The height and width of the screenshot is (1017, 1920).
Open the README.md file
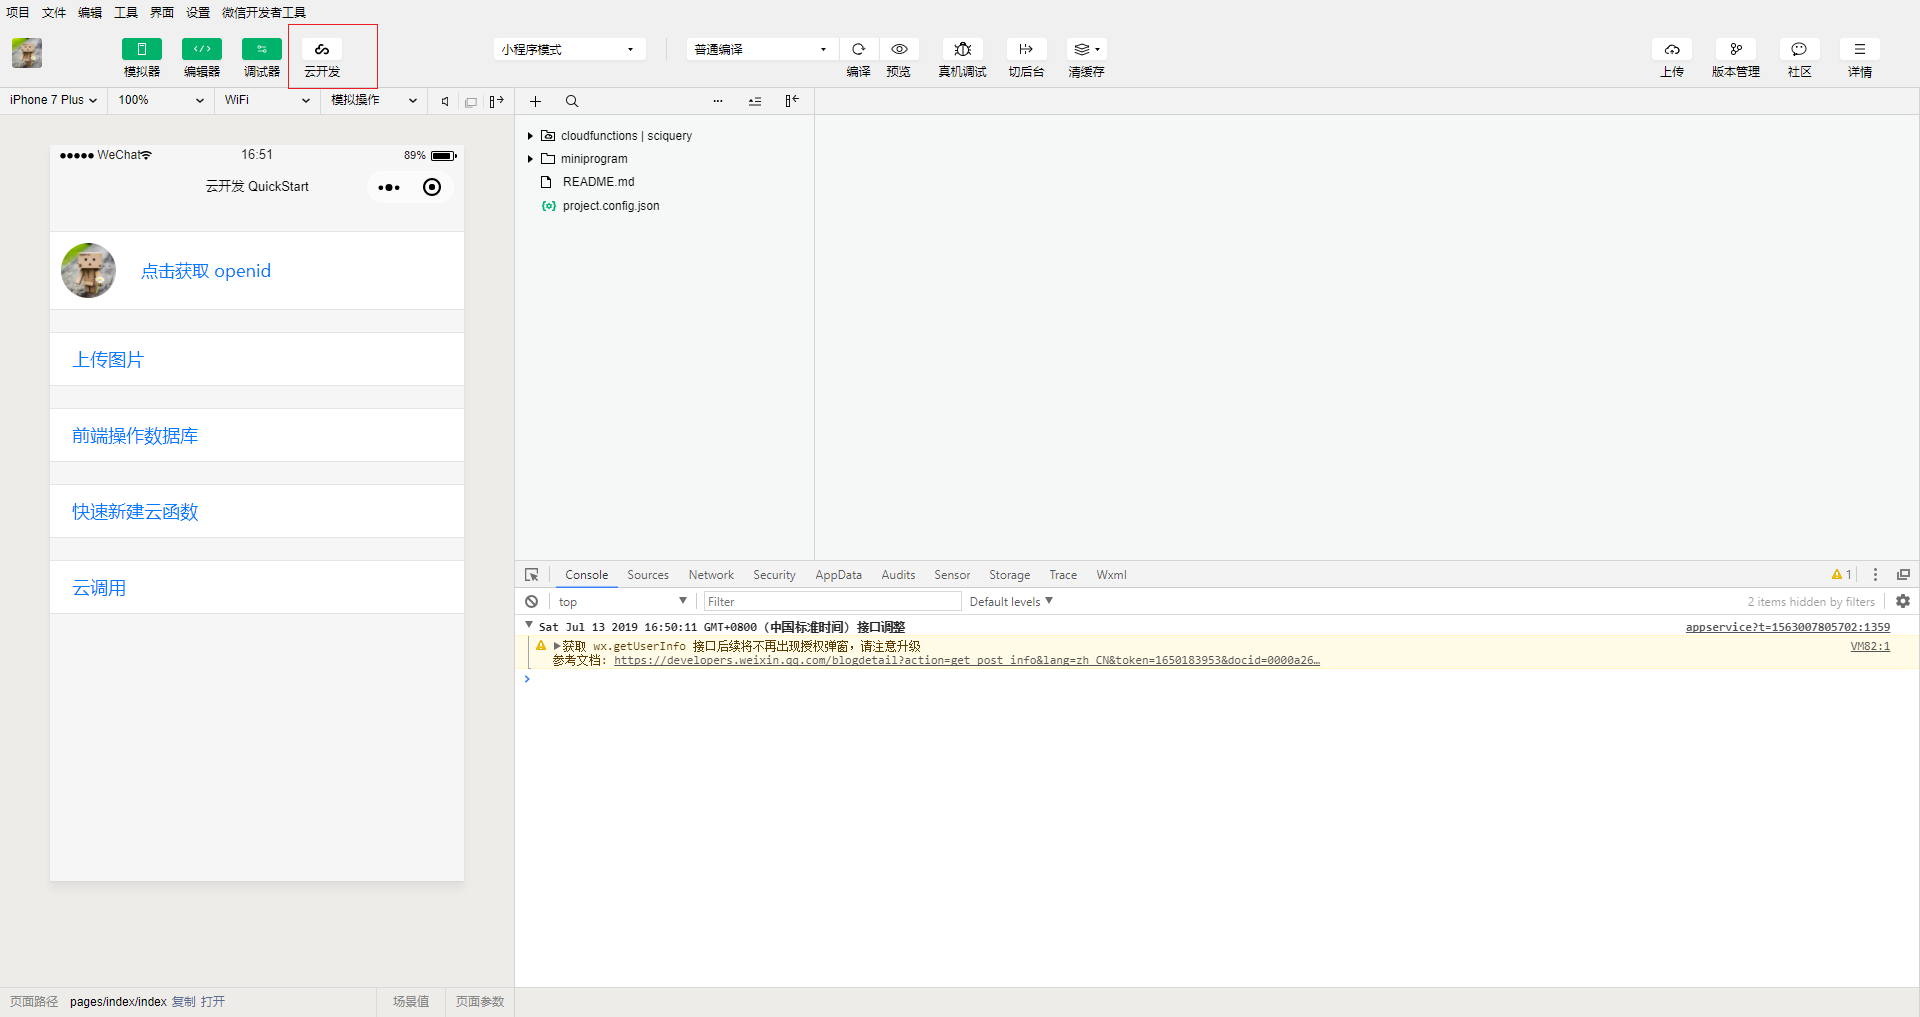pos(598,182)
